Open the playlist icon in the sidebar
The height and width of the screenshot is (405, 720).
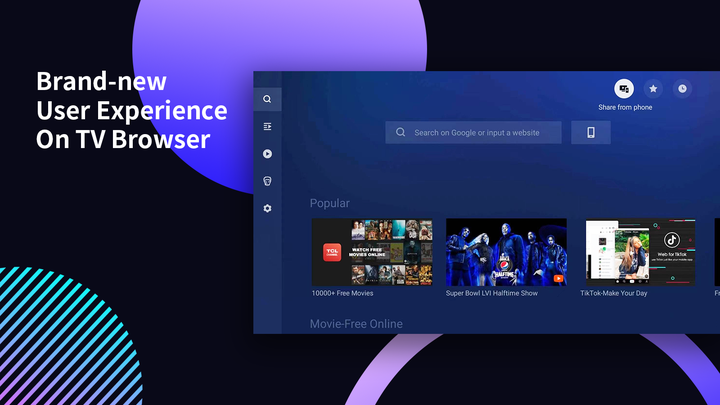pos(267,126)
